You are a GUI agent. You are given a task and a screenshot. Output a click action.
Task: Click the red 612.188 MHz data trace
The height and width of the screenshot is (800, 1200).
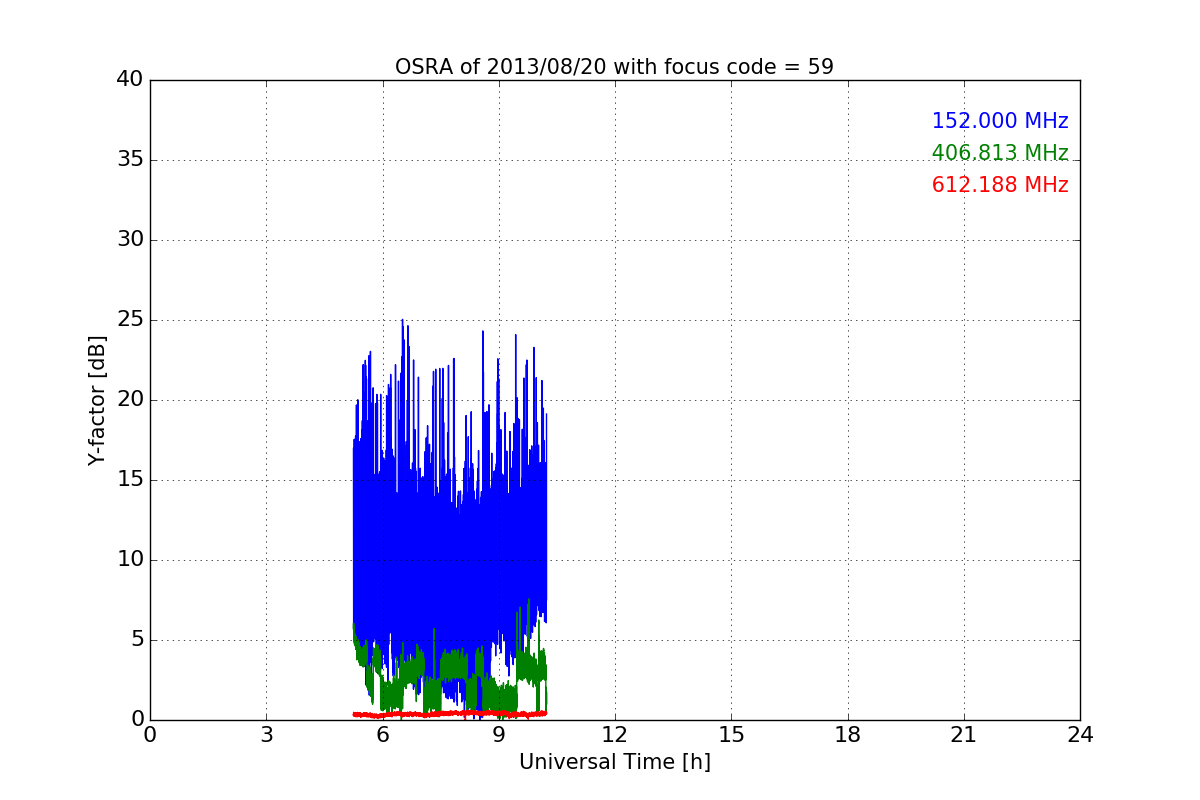[450, 714]
